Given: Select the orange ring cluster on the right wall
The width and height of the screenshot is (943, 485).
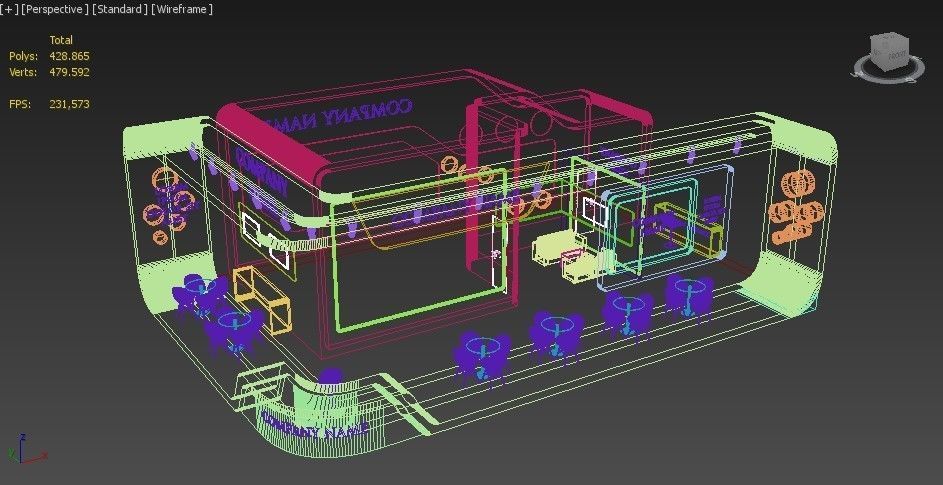Looking at the screenshot, I should tap(796, 208).
